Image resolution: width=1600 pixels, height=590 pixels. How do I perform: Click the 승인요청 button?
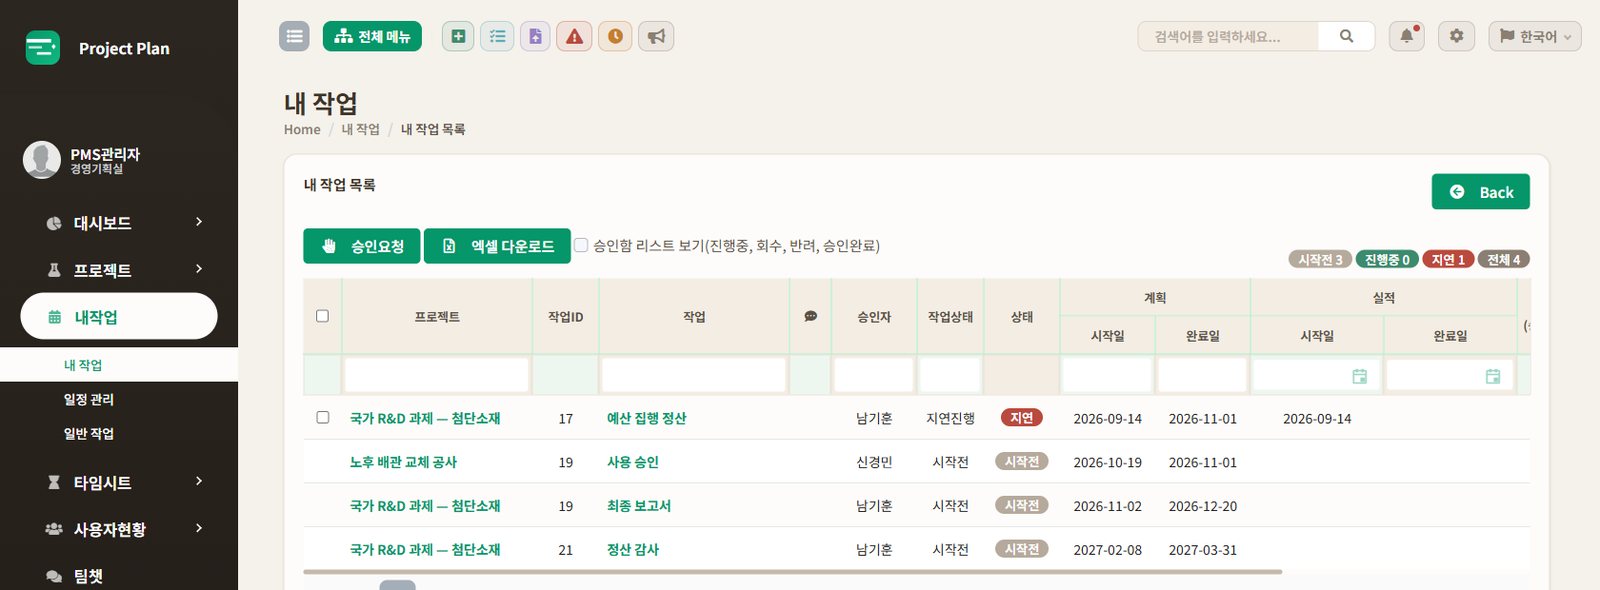pyautogui.click(x=362, y=246)
